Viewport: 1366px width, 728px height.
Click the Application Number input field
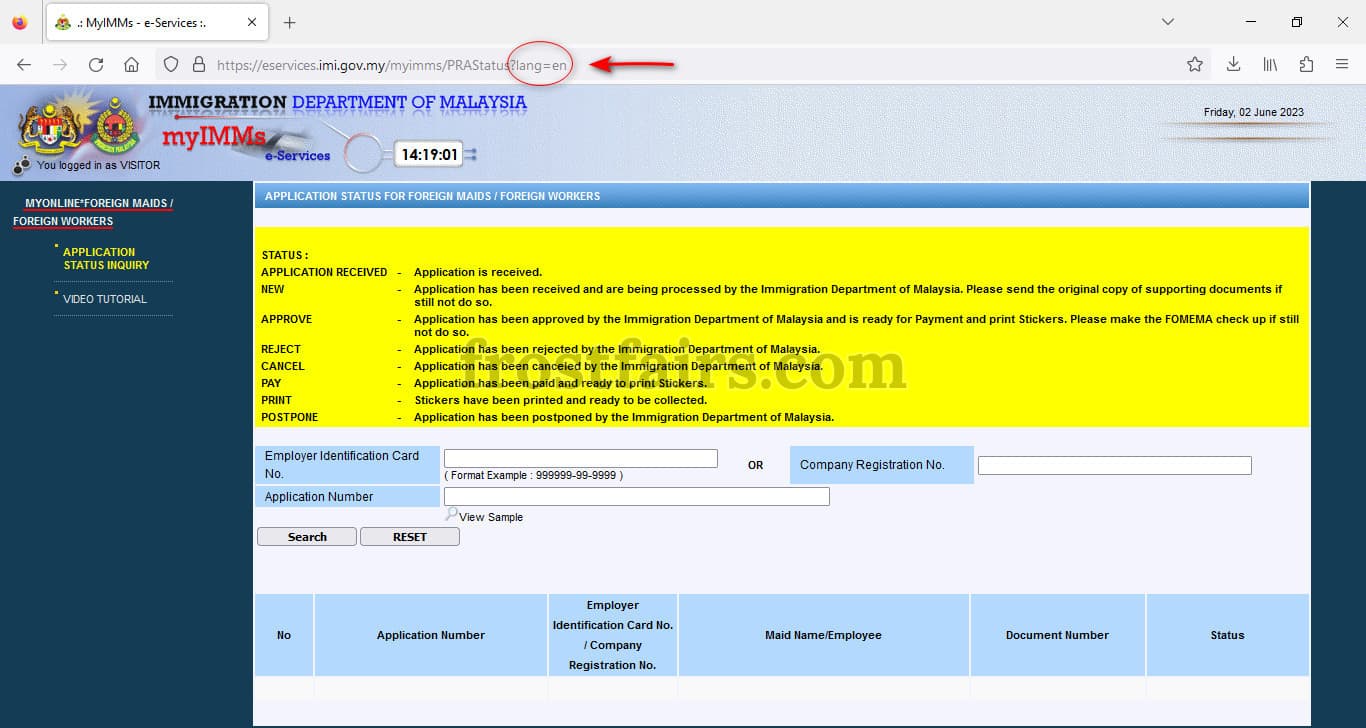click(x=636, y=496)
